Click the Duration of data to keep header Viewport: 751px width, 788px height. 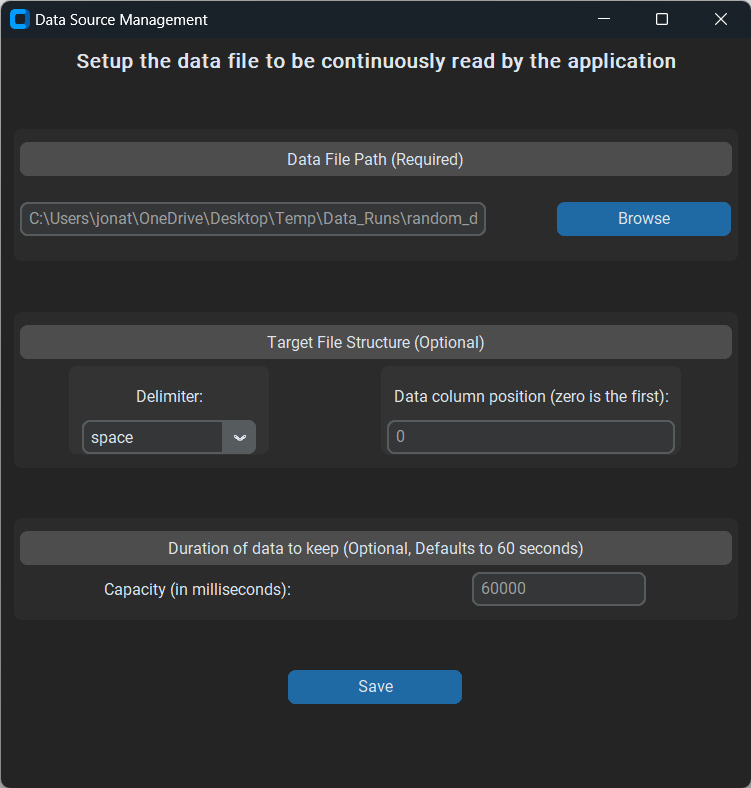coord(376,548)
